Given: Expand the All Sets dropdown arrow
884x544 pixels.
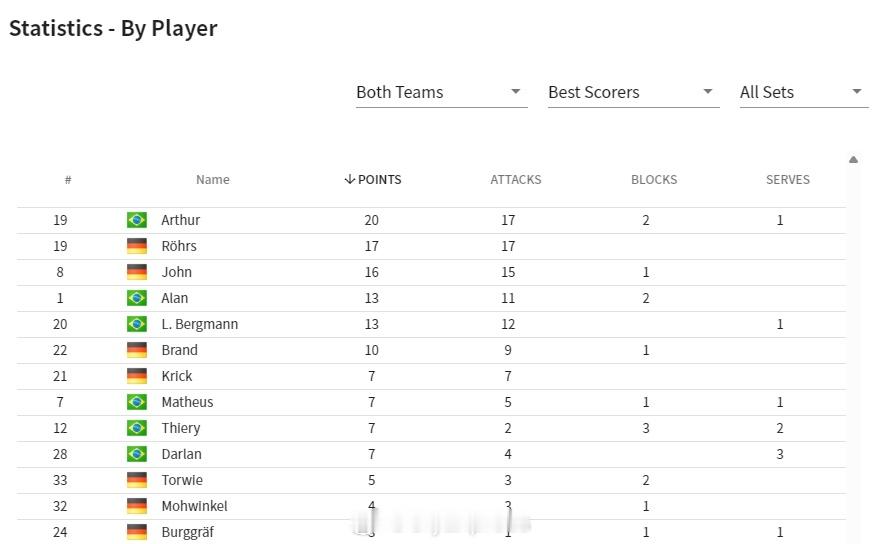Looking at the screenshot, I should pyautogui.click(x=857, y=91).
